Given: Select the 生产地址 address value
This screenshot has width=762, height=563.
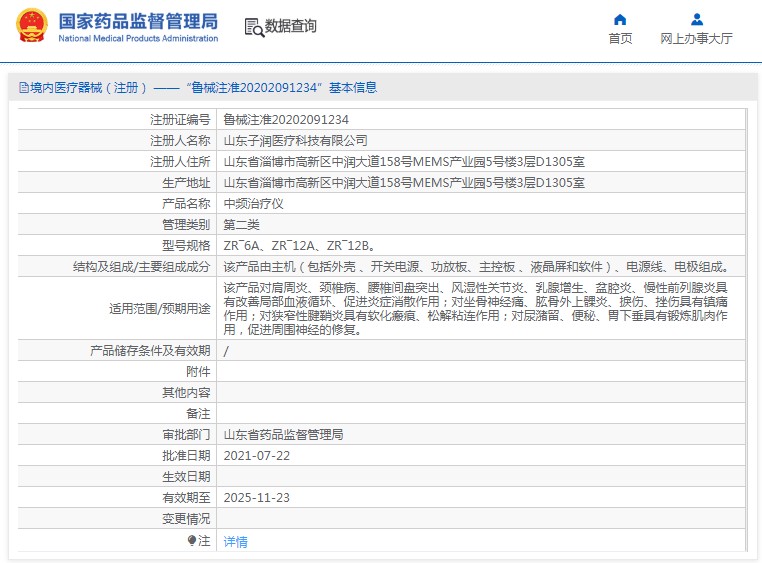Looking at the screenshot, I should [x=404, y=183].
